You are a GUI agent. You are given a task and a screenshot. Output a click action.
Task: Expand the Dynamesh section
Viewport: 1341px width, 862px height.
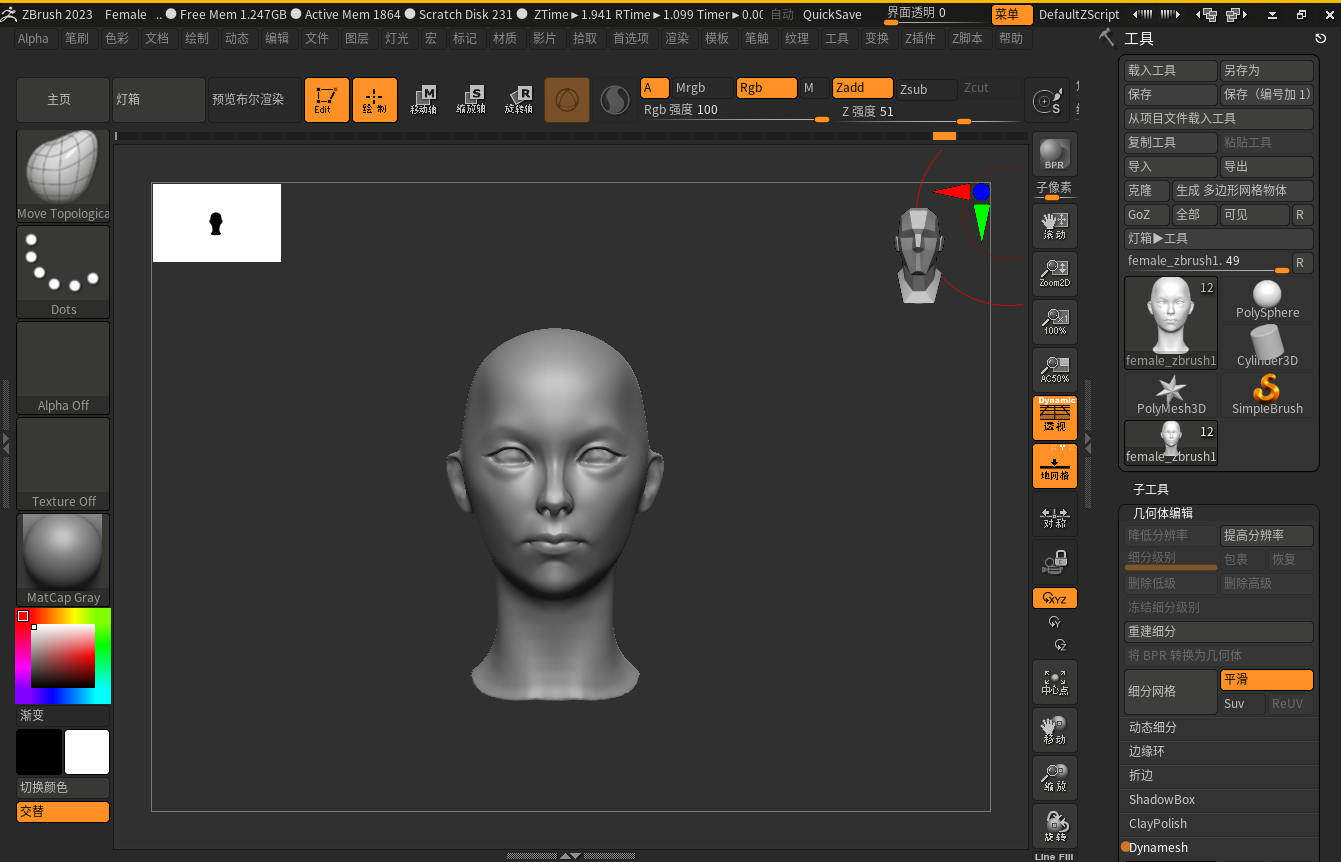point(1159,848)
